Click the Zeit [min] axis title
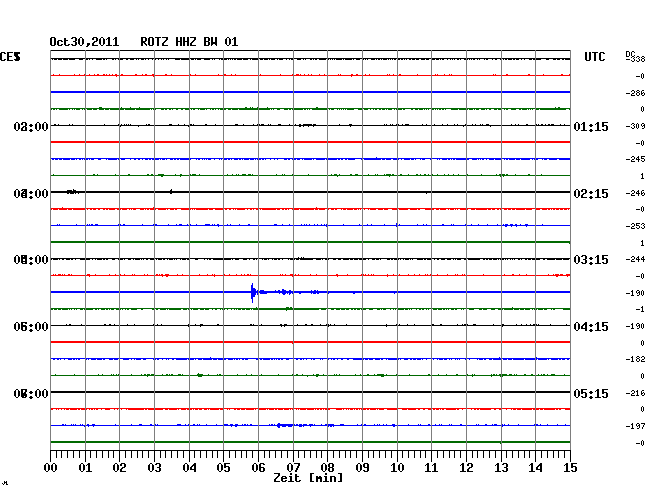The height and width of the screenshot is (494, 650). [x=308, y=478]
